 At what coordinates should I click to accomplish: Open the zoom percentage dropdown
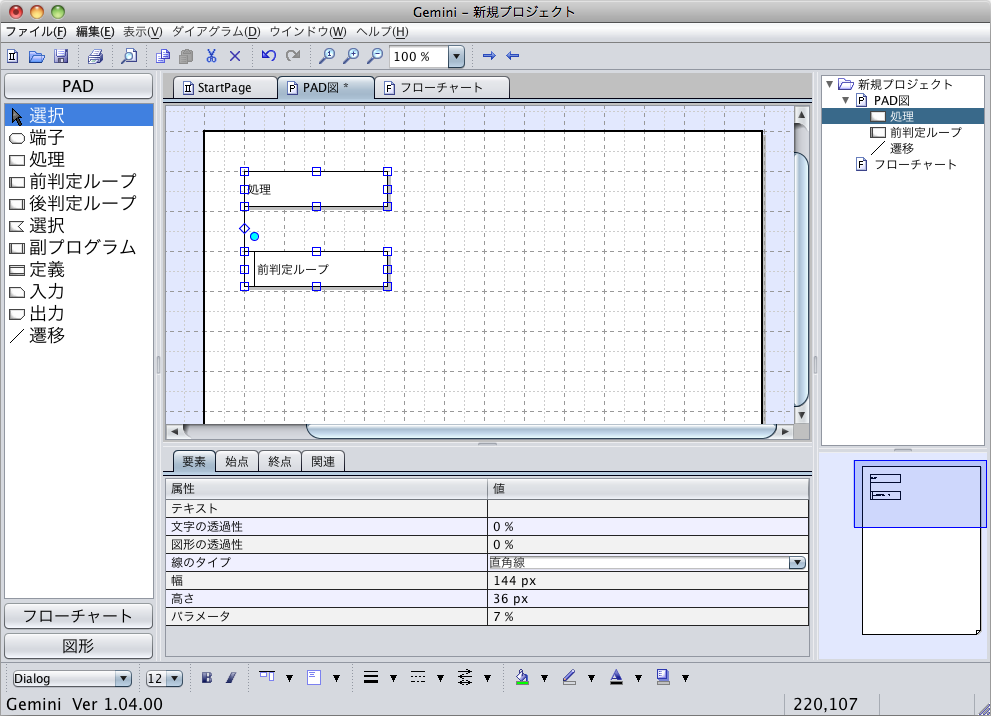pyautogui.click(x=456, y=56)
